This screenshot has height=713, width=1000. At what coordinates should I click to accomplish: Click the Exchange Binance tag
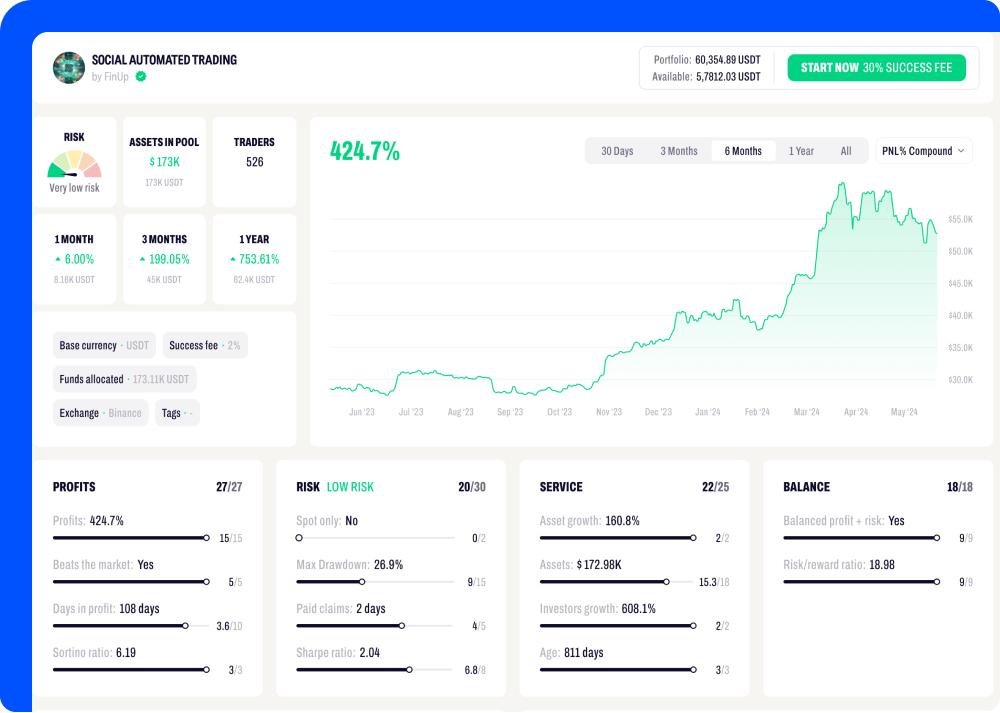(x=100, y=413)
